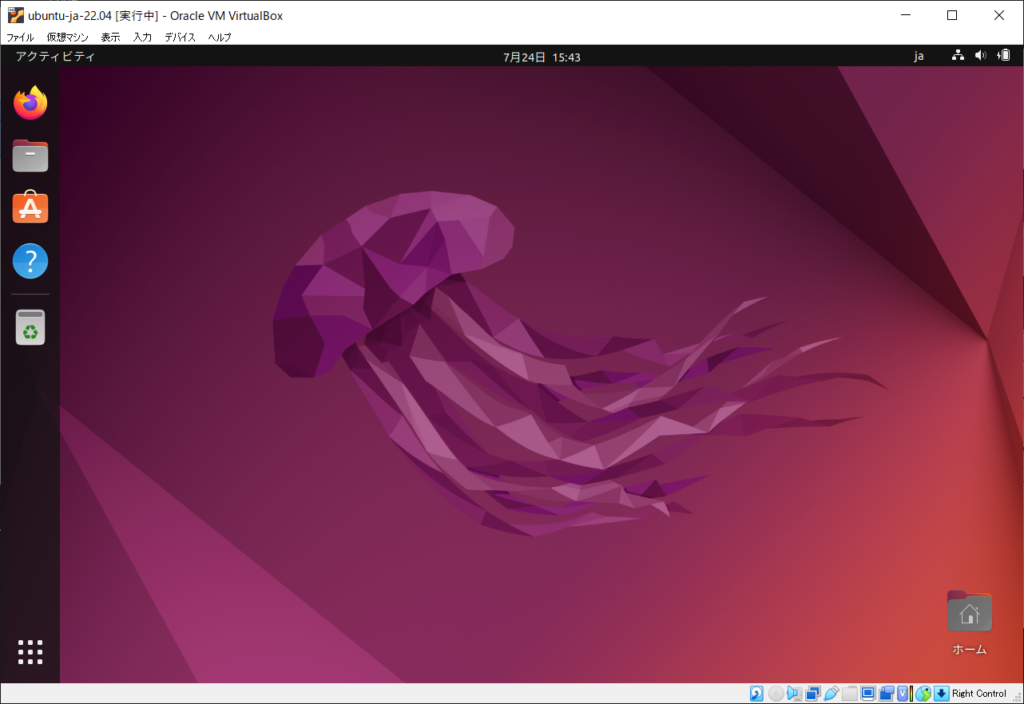The image size is (1024, 704).
Task: Minimize the VirtualBox window
Action: click(905, 15)
